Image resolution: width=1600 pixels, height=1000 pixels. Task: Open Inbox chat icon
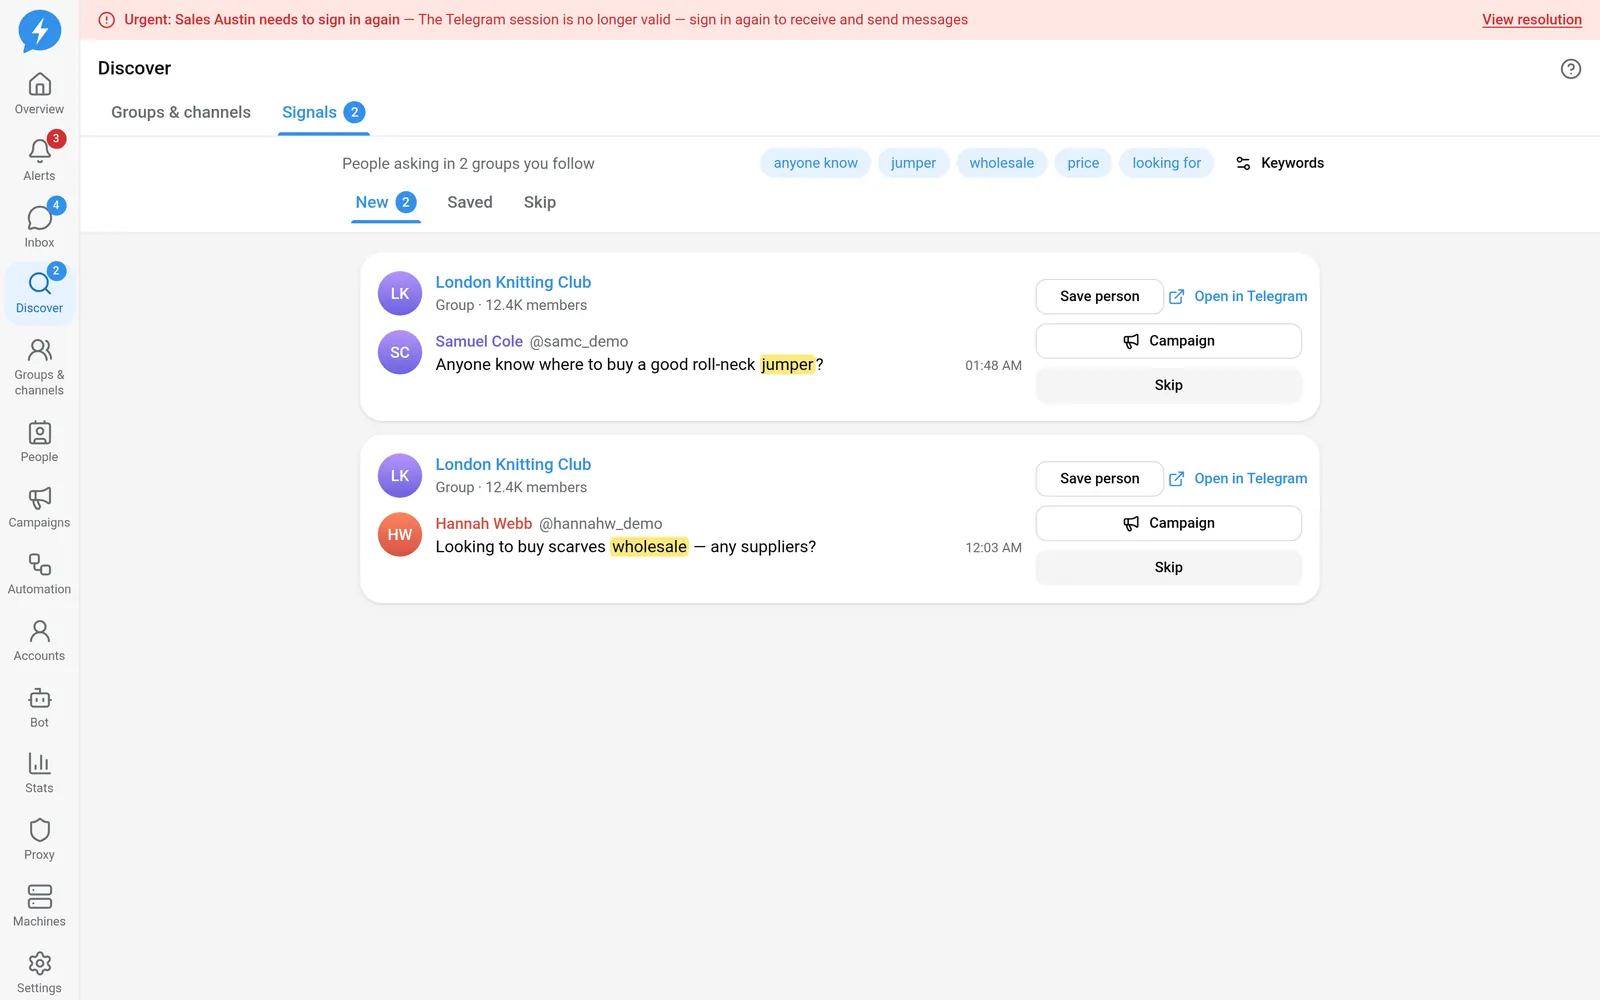[x=40, y=227]
